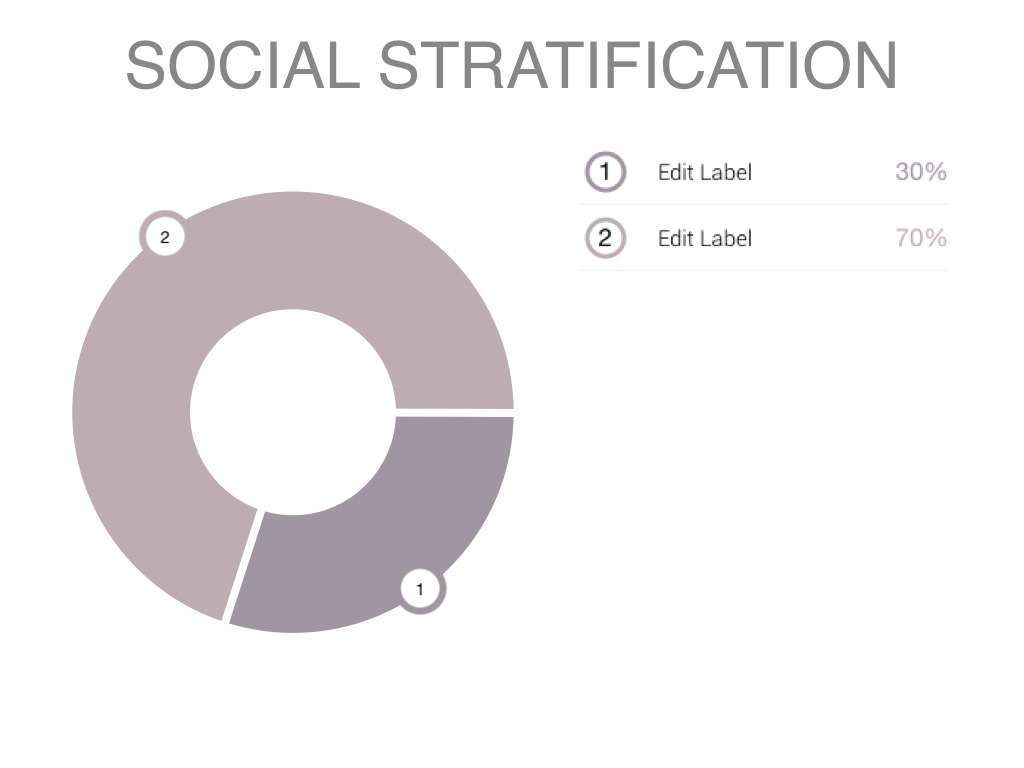The image size is (1024, 768).
Task: Select the number 2 marker on the donut chart
Action: [x=165, y=237]
